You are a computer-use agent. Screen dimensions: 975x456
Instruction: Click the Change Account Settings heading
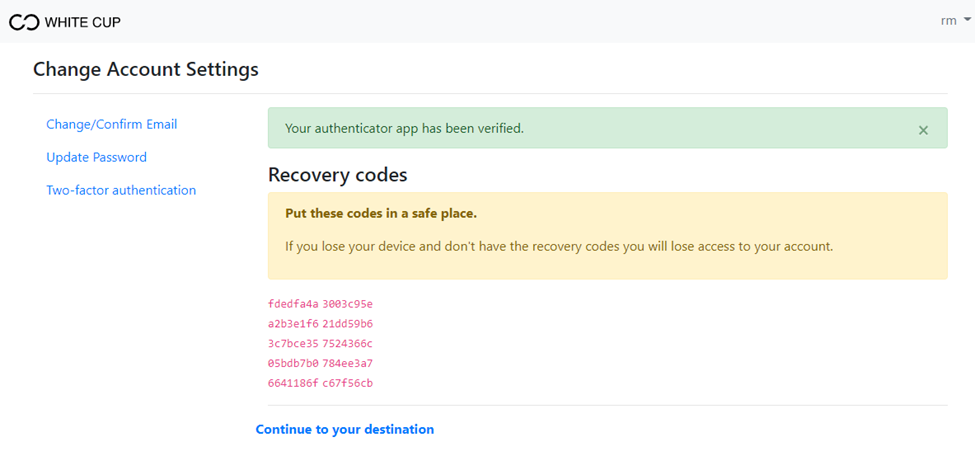[146, 69]
